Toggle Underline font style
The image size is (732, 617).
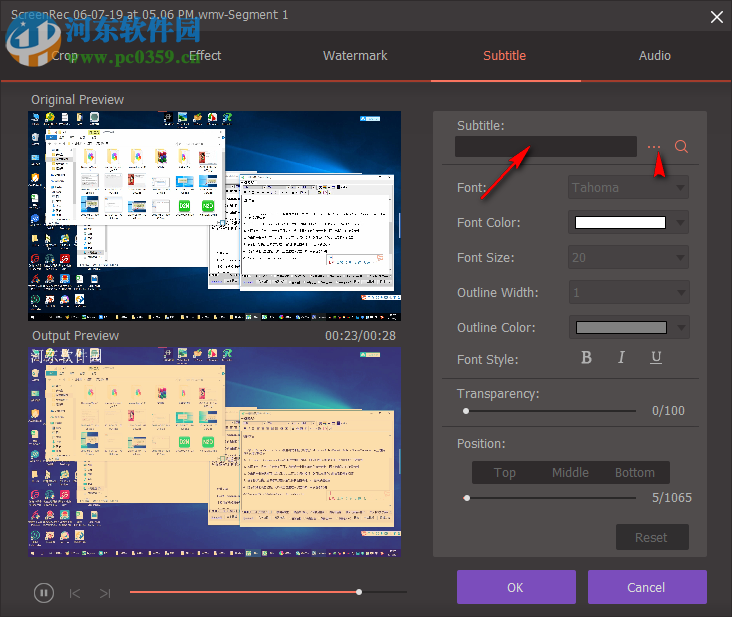pos(656,358)
